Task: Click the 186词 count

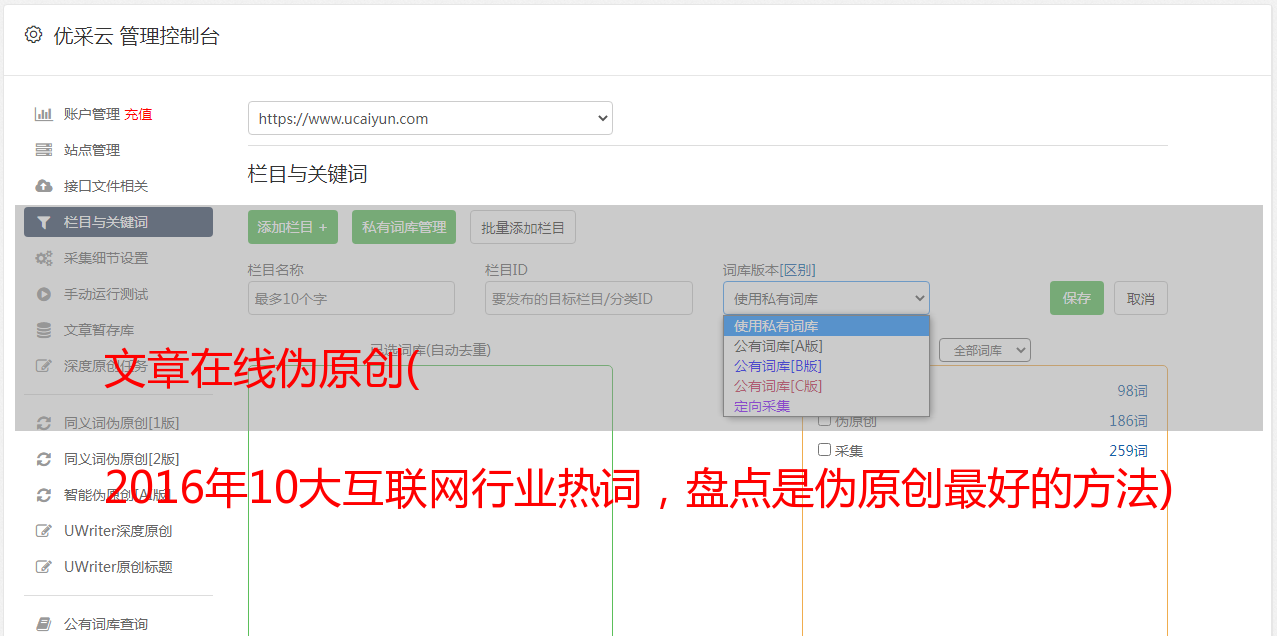Action: 1128,421
